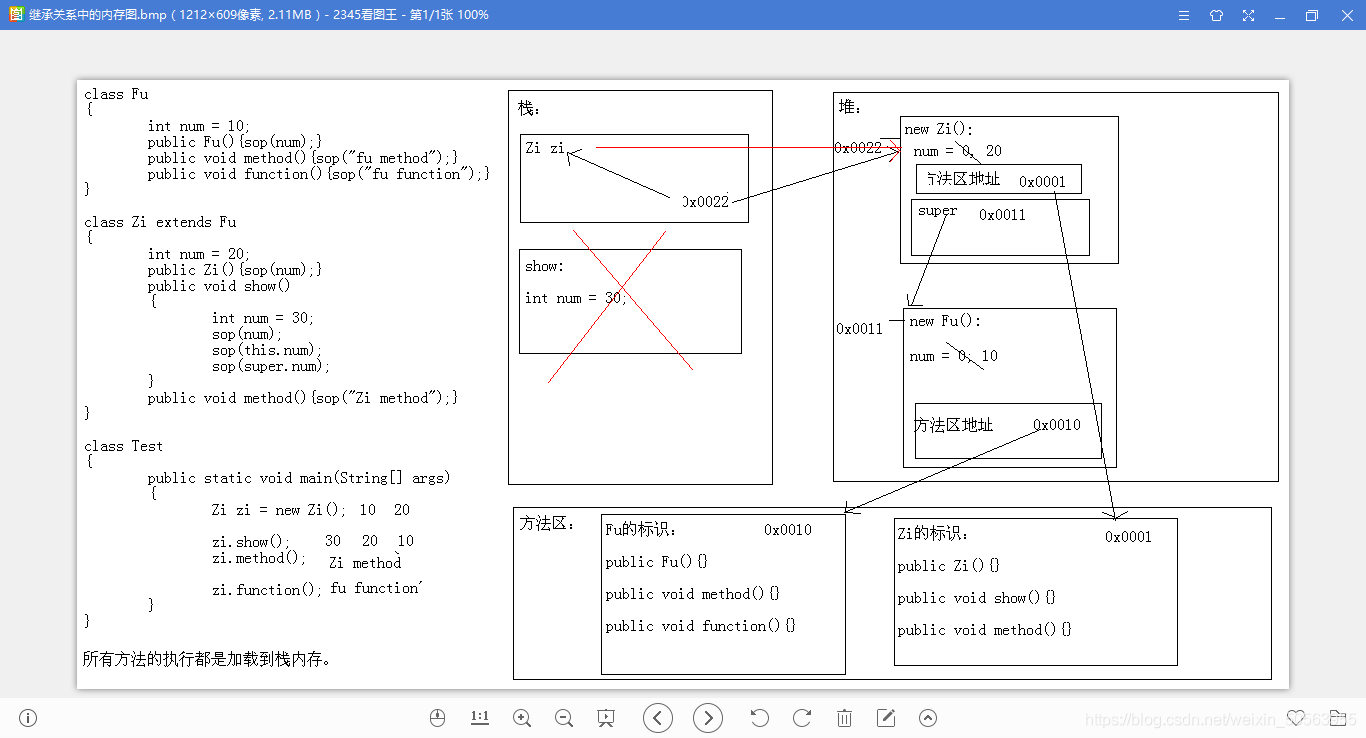
Task: Open the skin theme shirt icon
Action: (x=1216, y=15)
